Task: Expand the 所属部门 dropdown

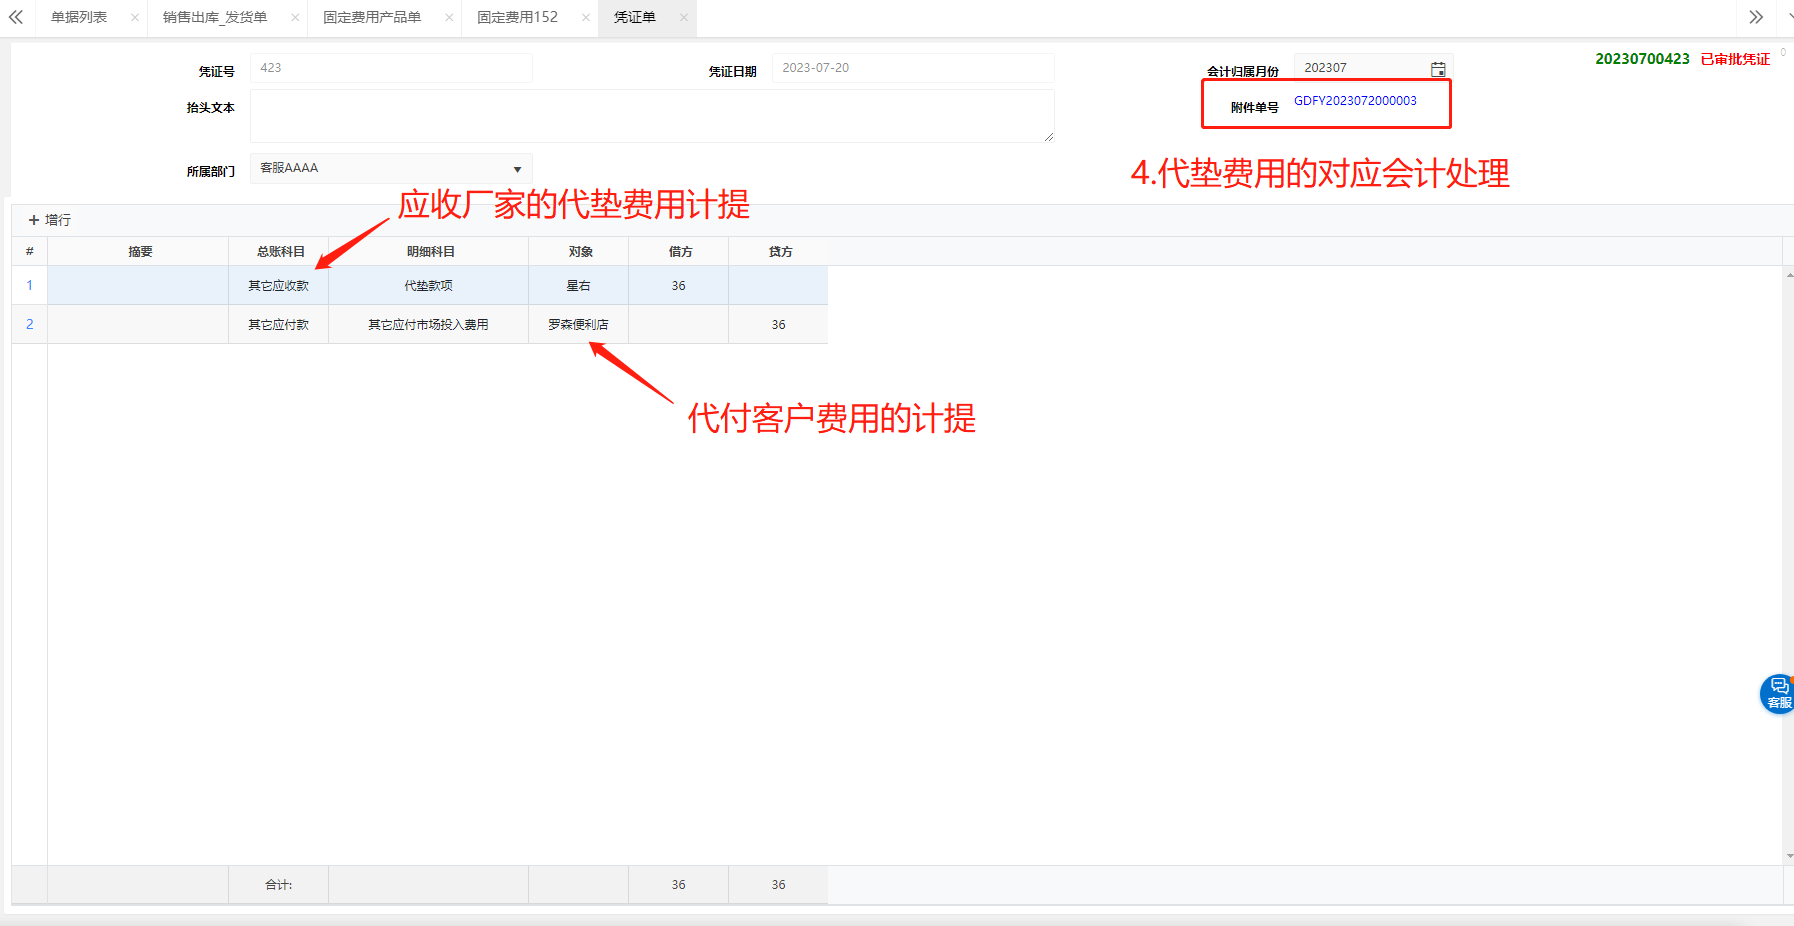Action: pyautogui.click(x=517, y=169)
